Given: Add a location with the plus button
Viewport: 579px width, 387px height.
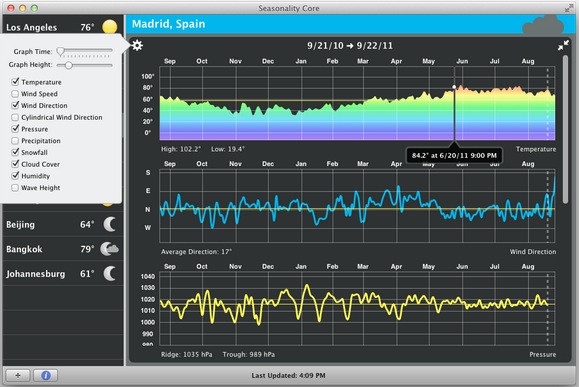Looking at the screenshot, I should 18,376.
